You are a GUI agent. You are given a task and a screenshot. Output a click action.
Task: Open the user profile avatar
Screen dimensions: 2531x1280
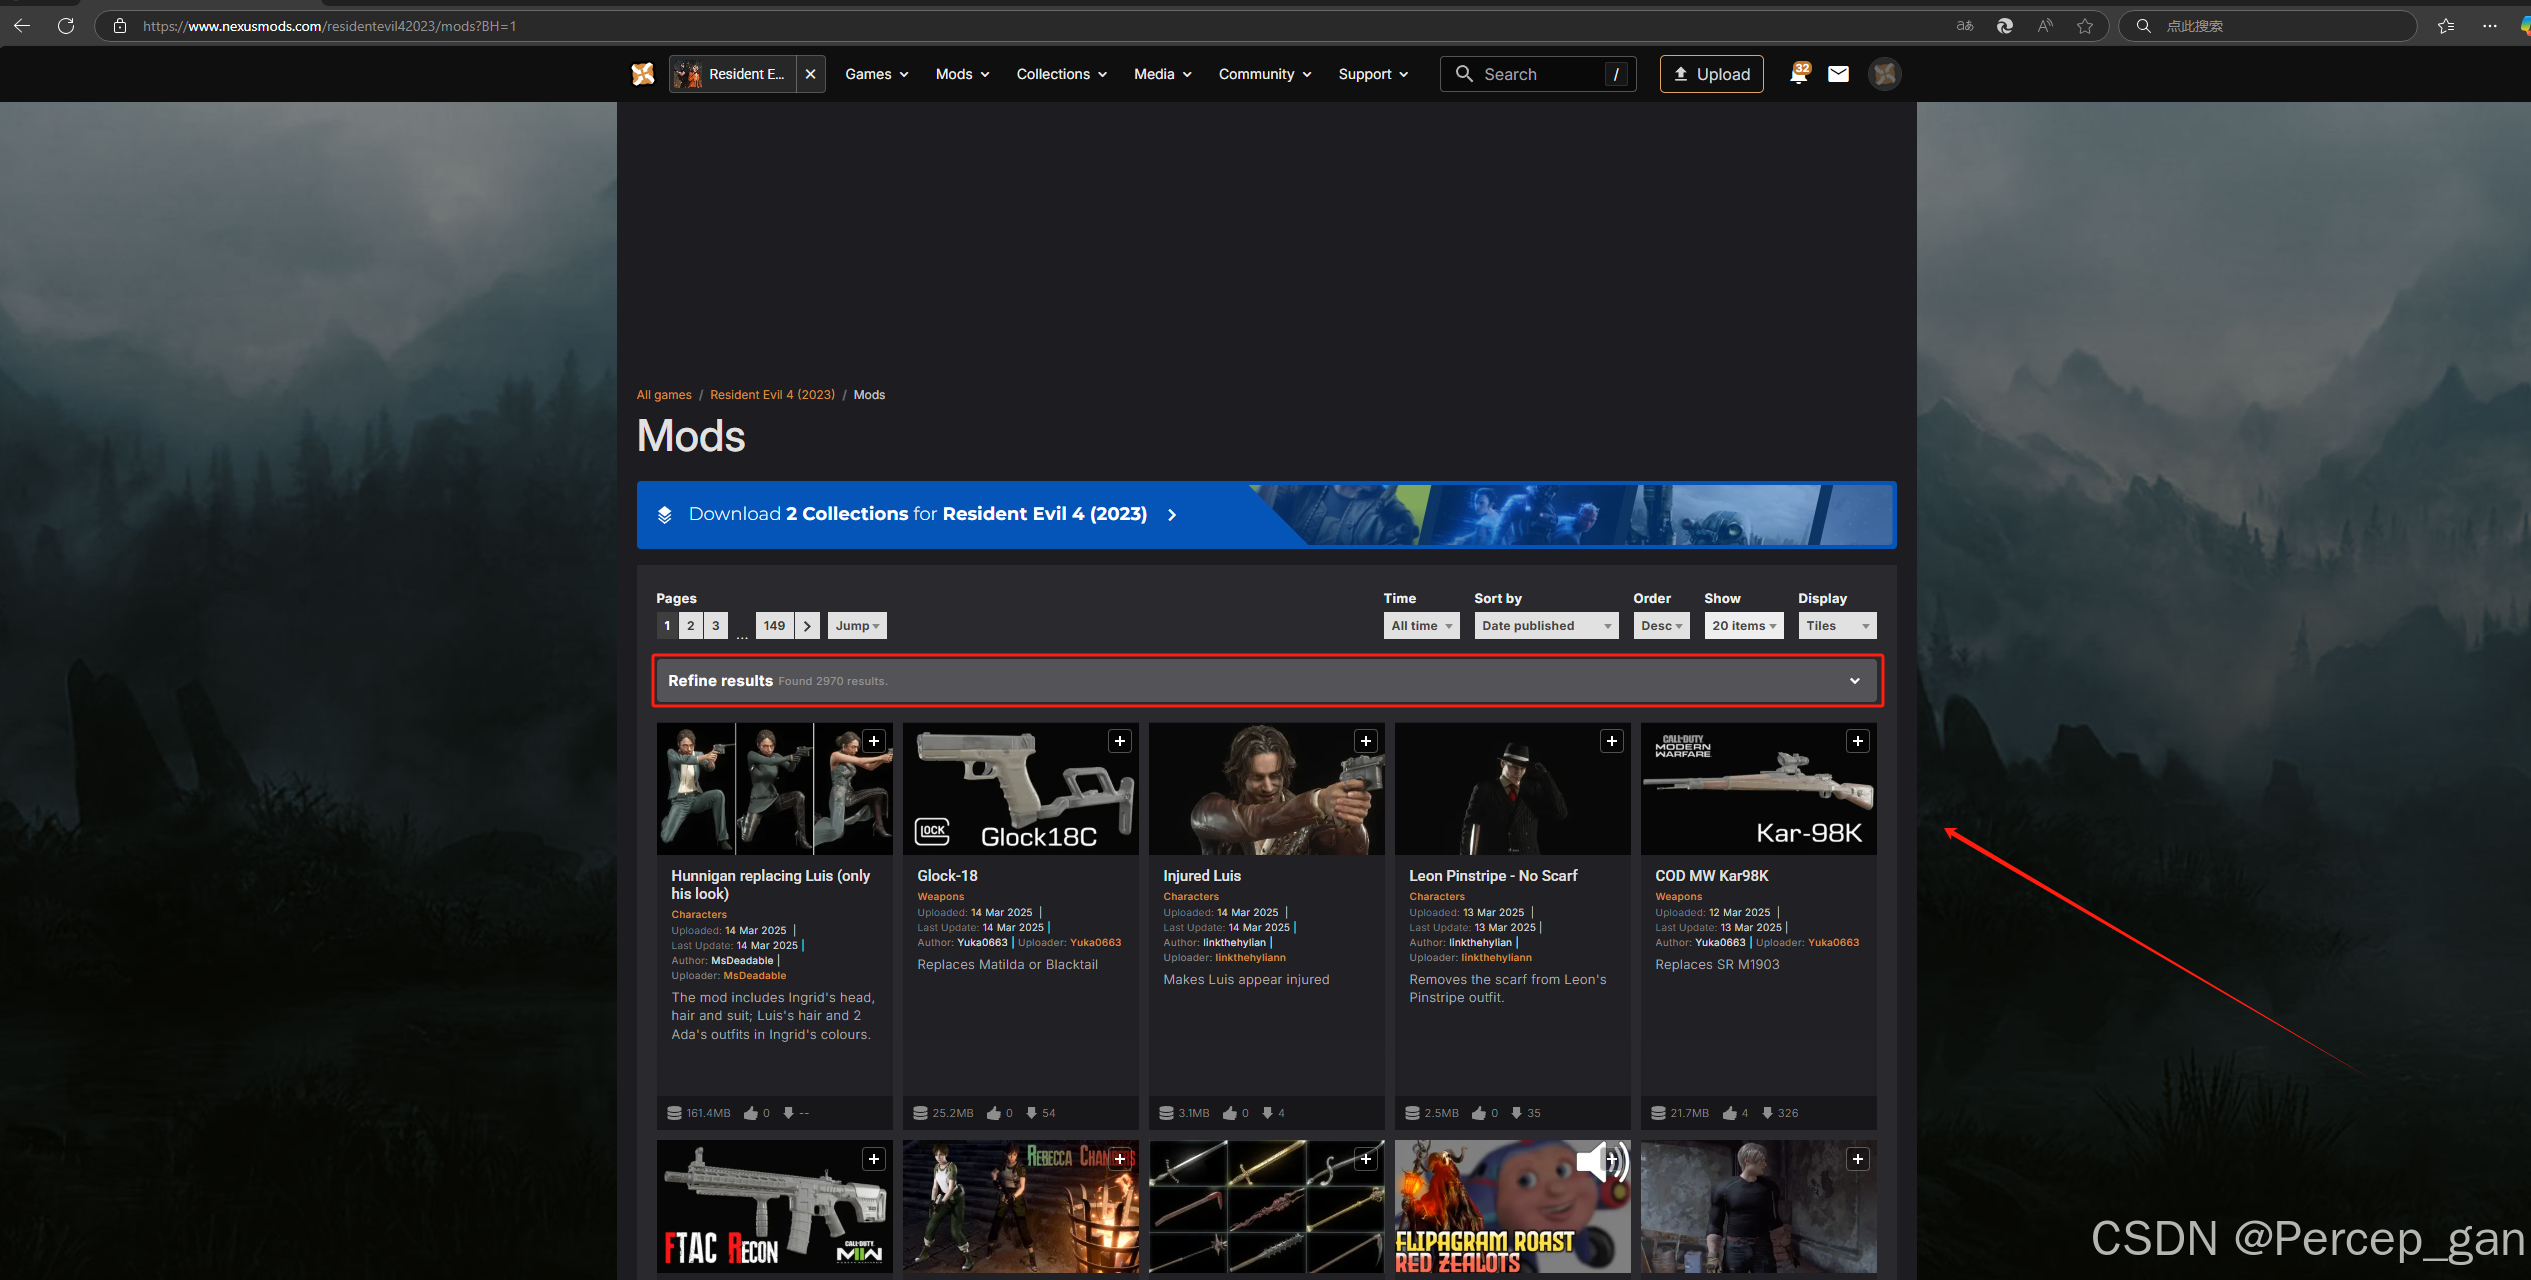click(x=1884, y=74)
